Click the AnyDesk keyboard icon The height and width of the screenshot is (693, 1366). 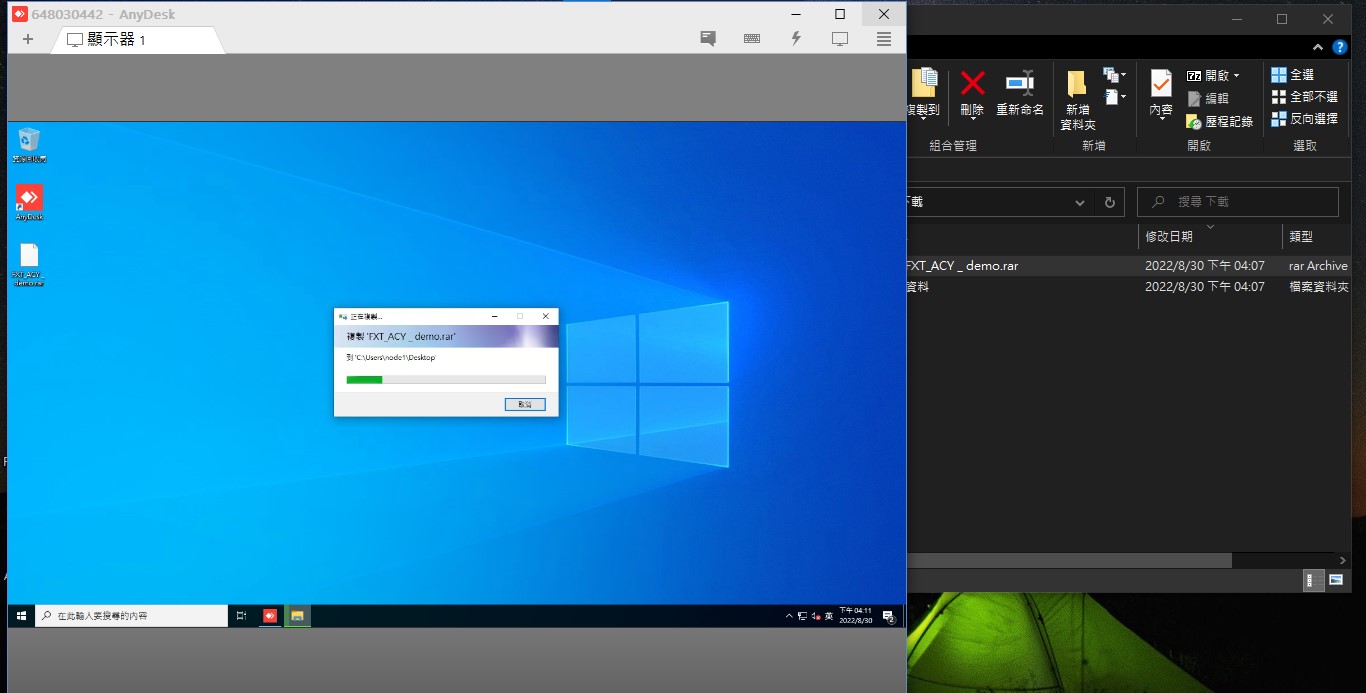[752, 39]
